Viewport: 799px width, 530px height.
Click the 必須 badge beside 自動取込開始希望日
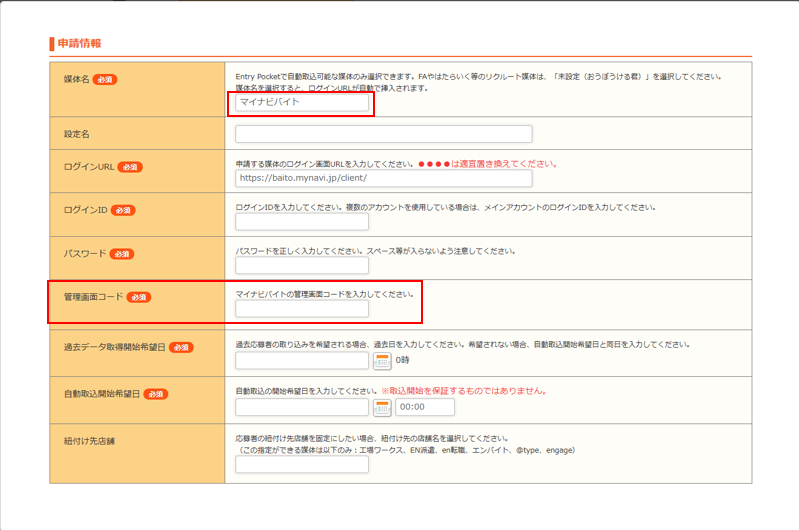tap(154, 394)
